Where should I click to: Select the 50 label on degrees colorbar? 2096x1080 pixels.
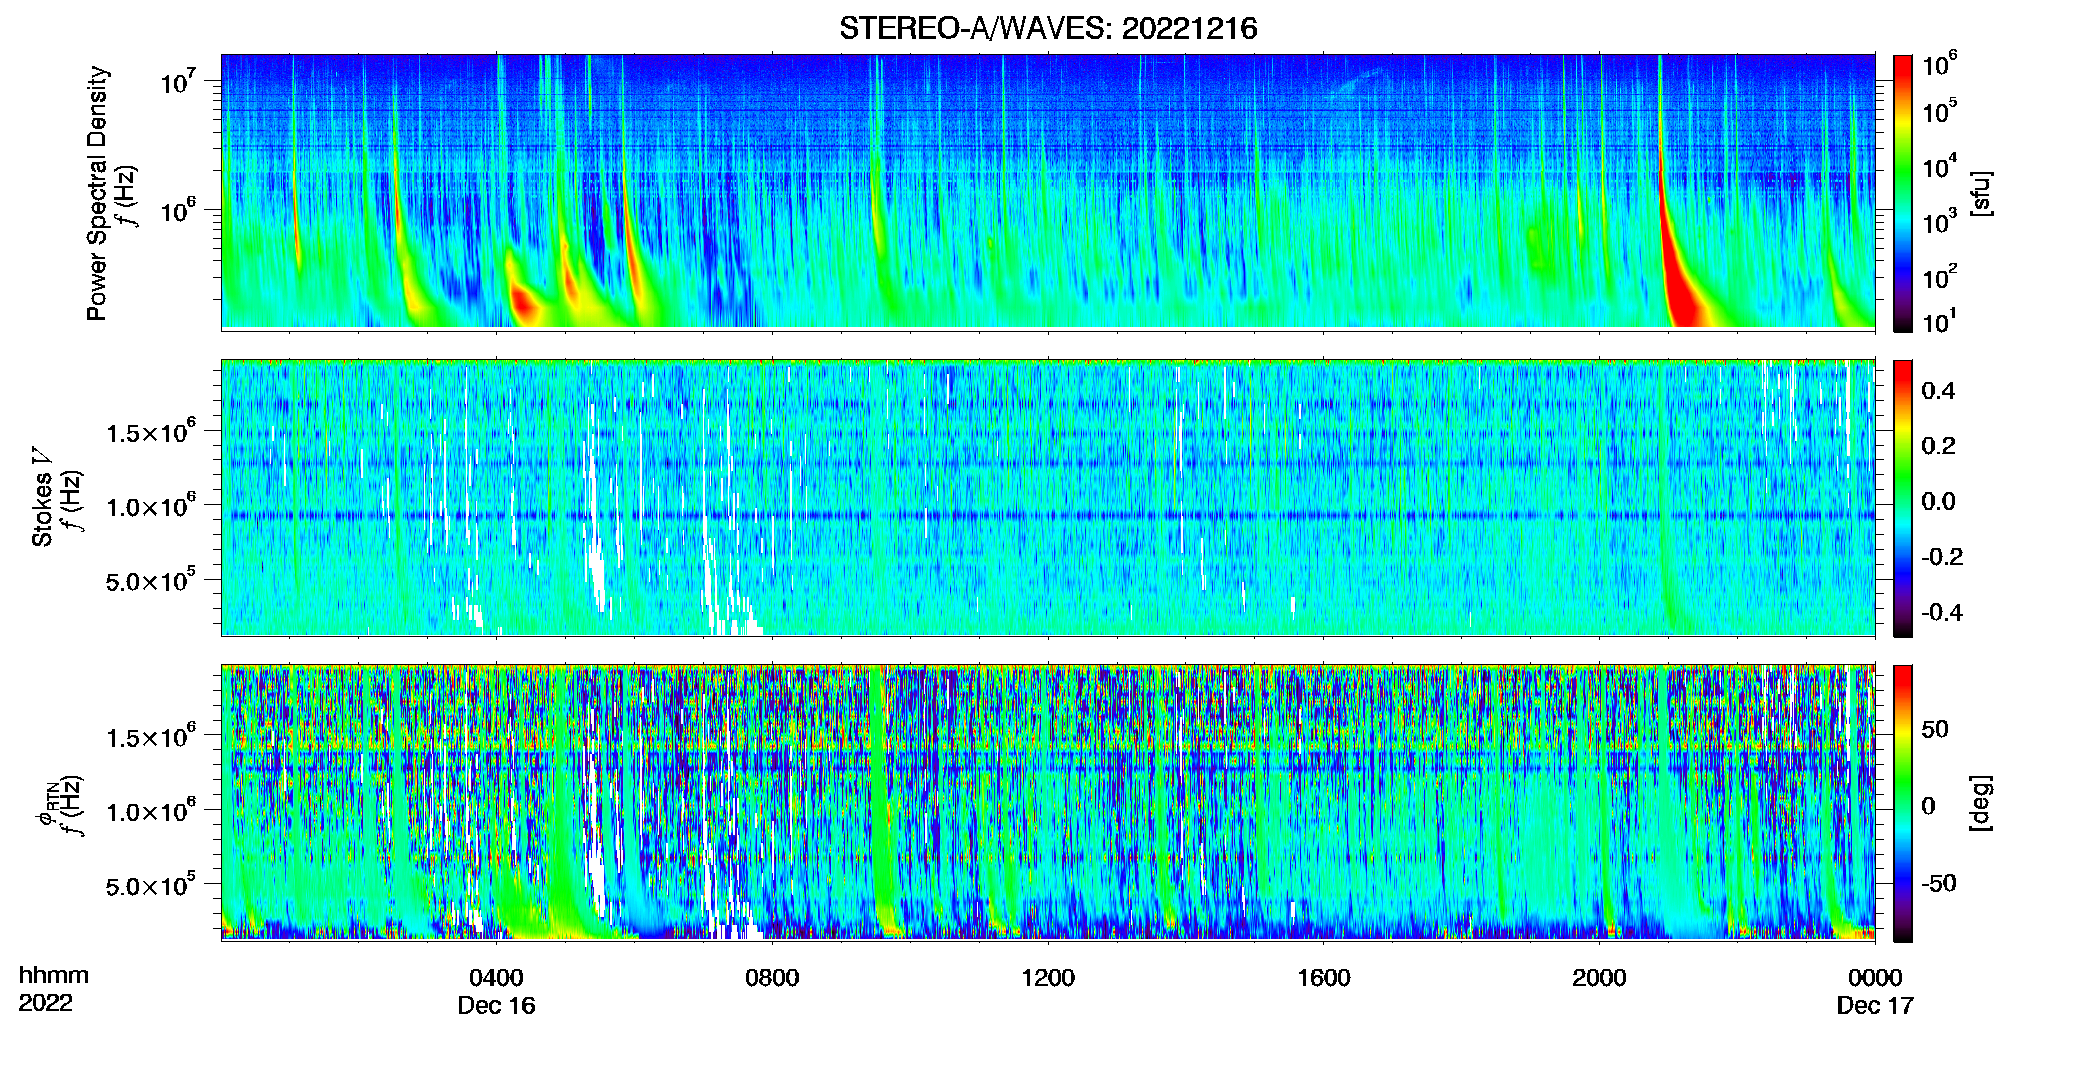1935,729
